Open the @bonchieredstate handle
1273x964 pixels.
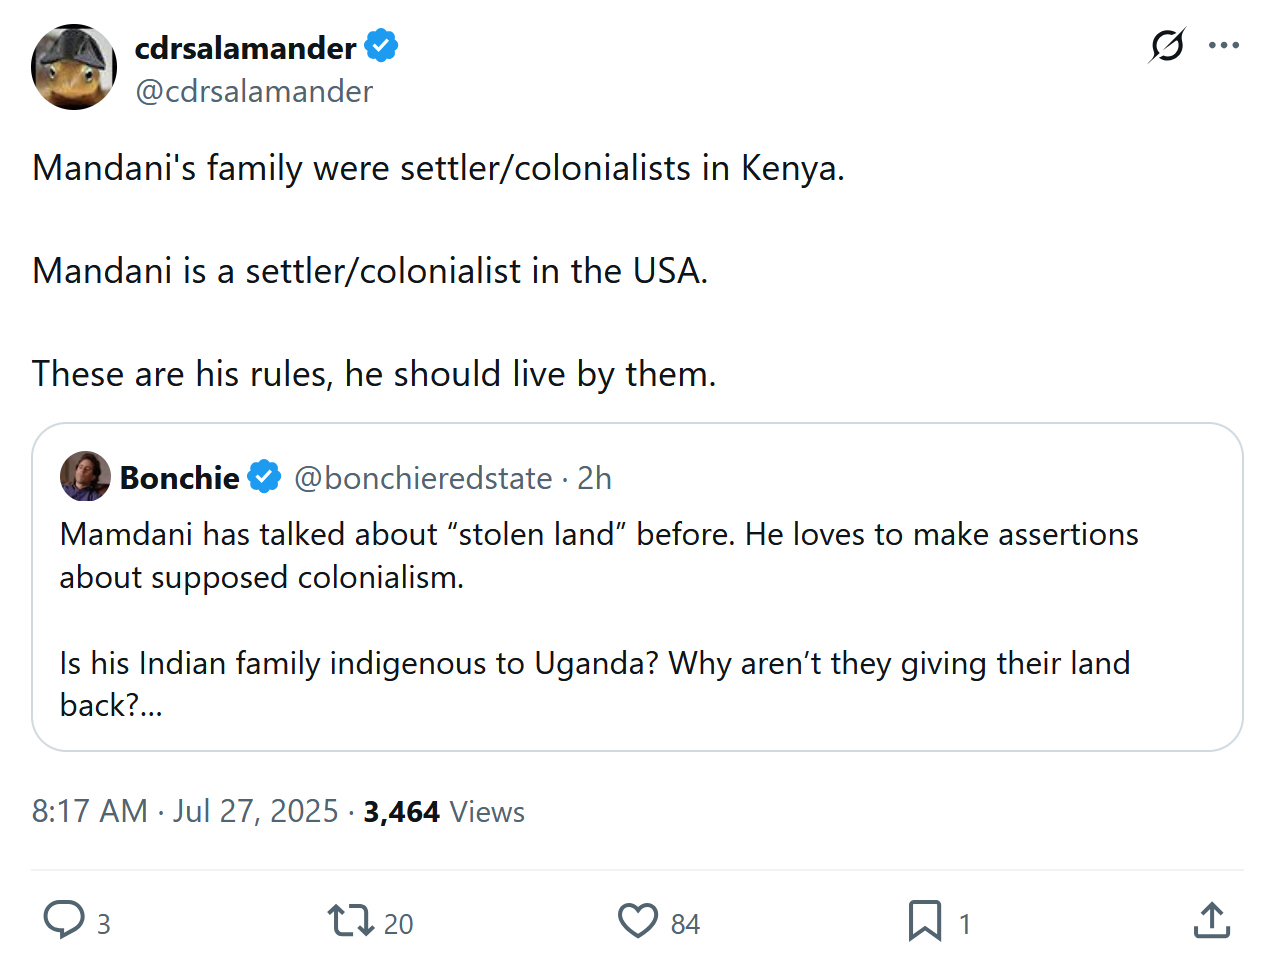(423, 478)
